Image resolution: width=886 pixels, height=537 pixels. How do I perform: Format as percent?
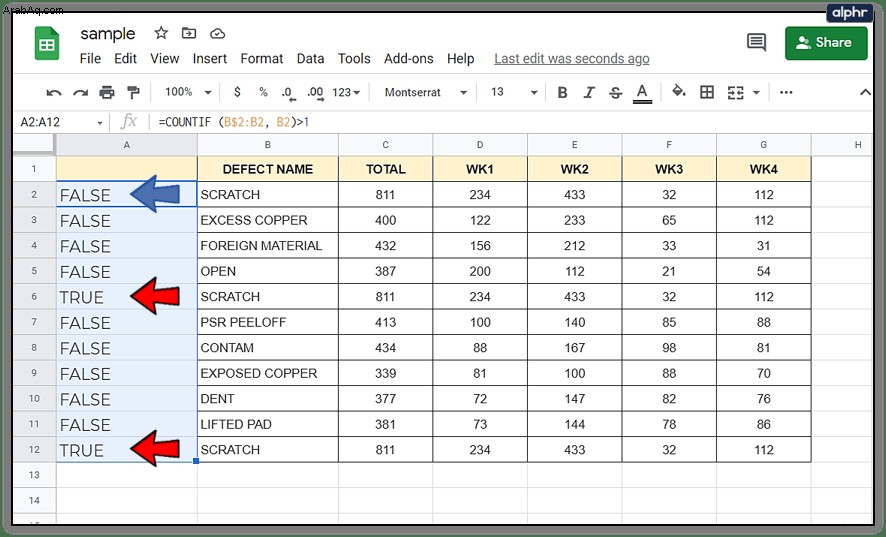(263, 92)
